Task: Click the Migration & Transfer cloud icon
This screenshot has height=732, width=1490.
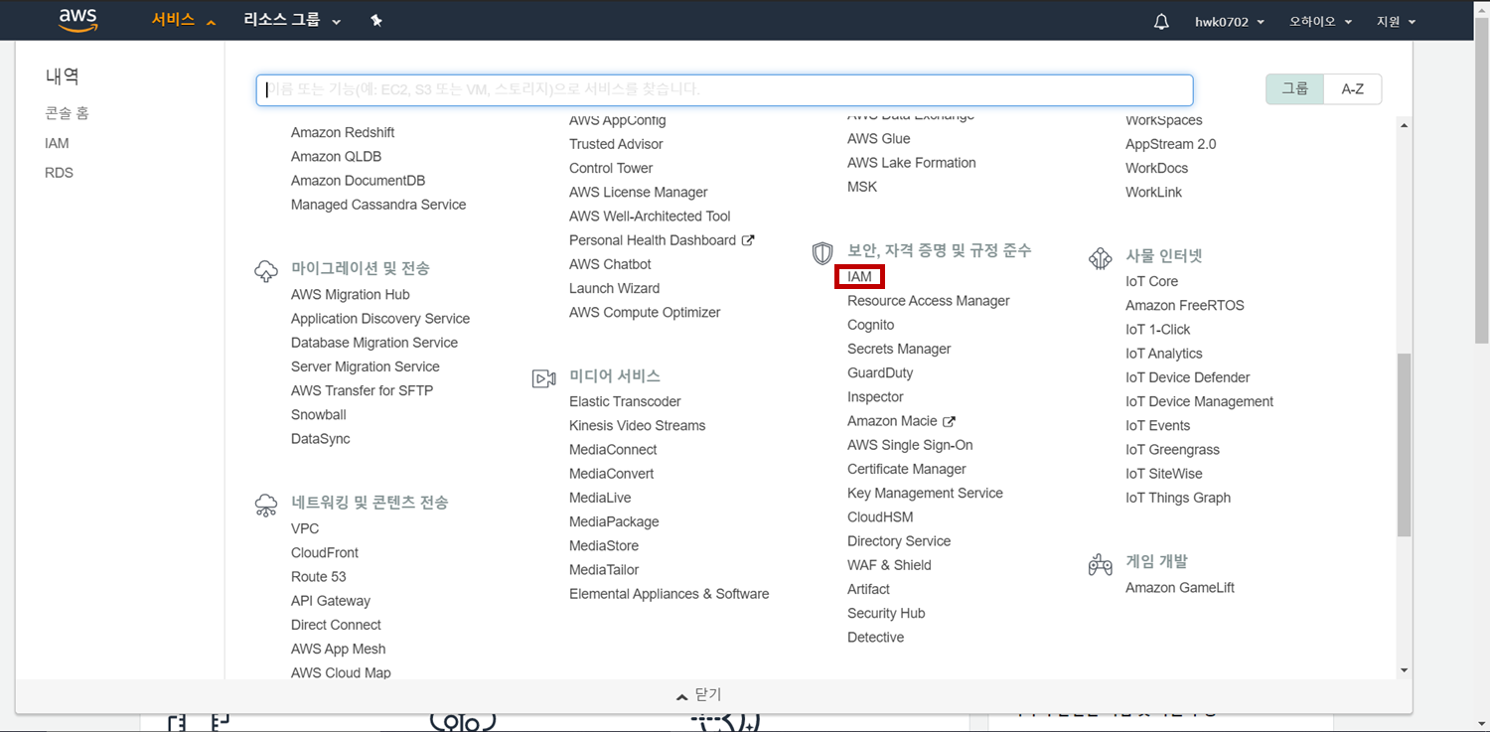Action: [x=266, y=270]
